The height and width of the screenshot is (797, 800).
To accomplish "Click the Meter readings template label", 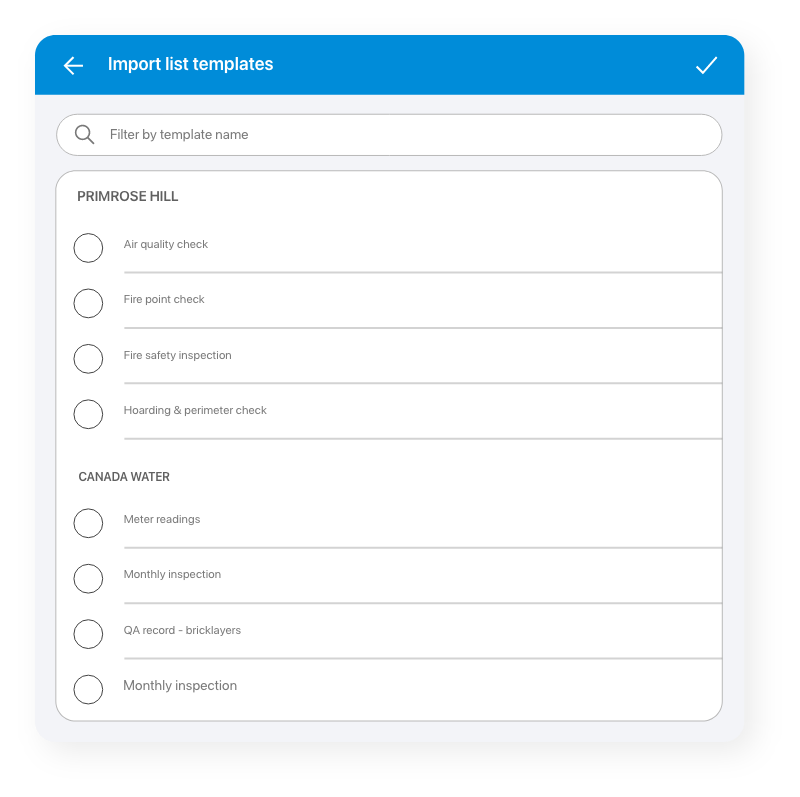I will click(x=162, y=520).
